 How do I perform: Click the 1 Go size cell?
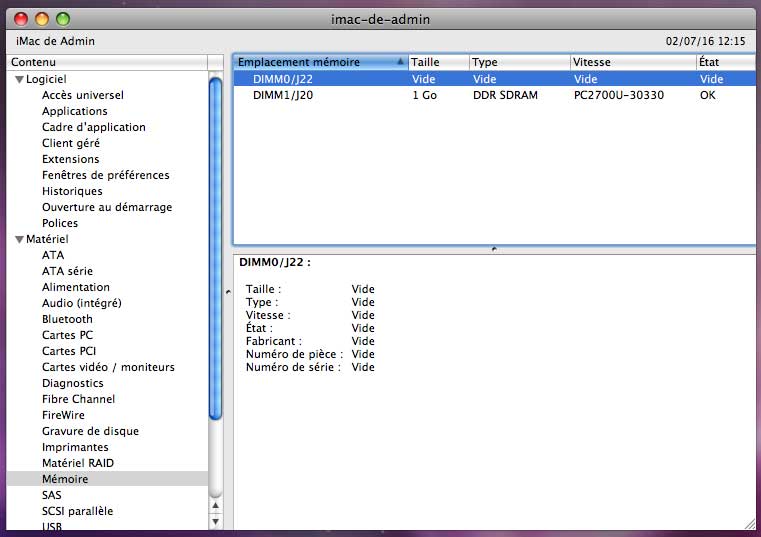click(x=425, y=95)
